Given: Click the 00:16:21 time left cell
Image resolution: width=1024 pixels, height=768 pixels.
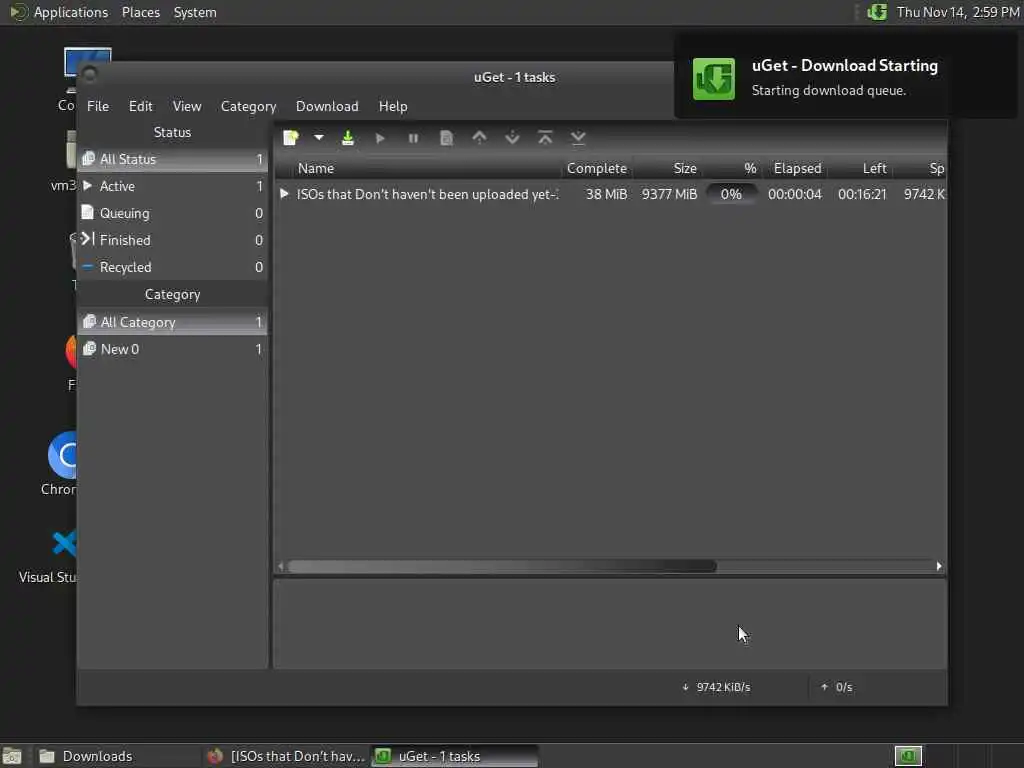Looking at the screenshot, I should (x=862, y=195).
